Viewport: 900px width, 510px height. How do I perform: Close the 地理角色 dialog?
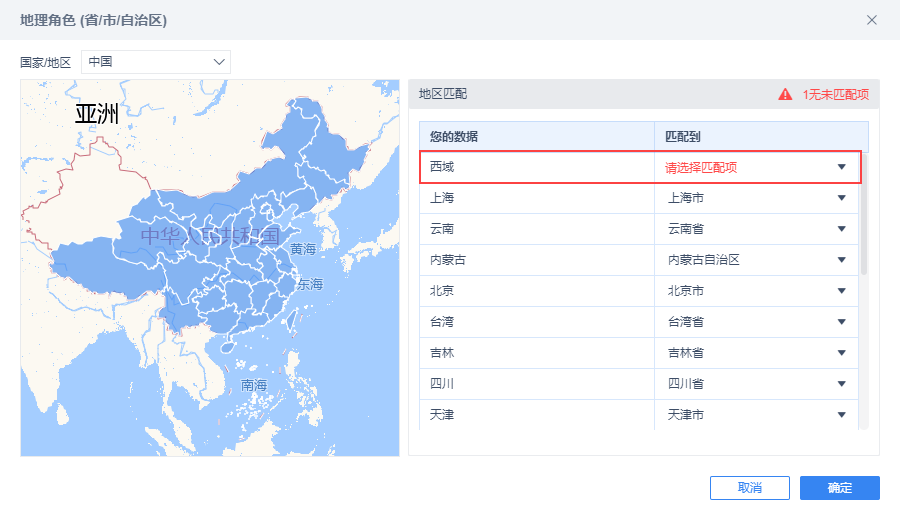[x=872, y=20]
